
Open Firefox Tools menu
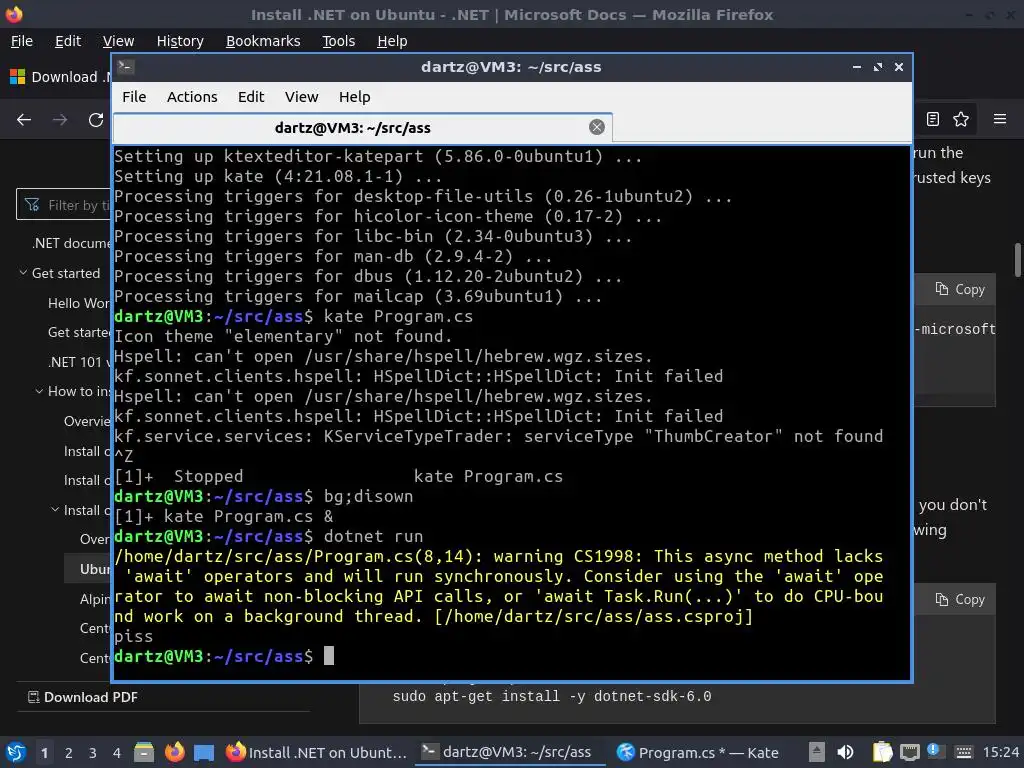tap(338, 41)
